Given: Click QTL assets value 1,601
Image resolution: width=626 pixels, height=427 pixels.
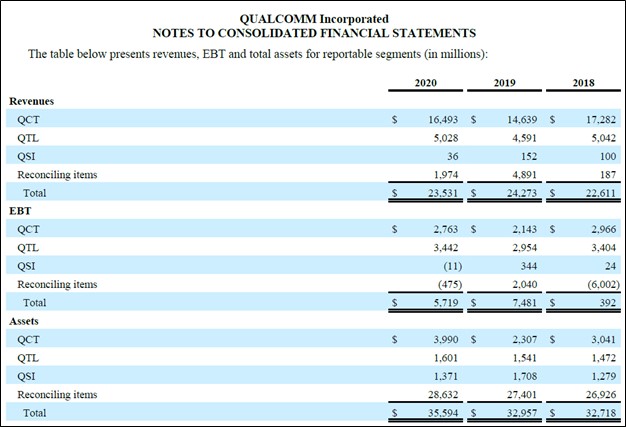Looking at the screenshot, I should pos(446,358).
